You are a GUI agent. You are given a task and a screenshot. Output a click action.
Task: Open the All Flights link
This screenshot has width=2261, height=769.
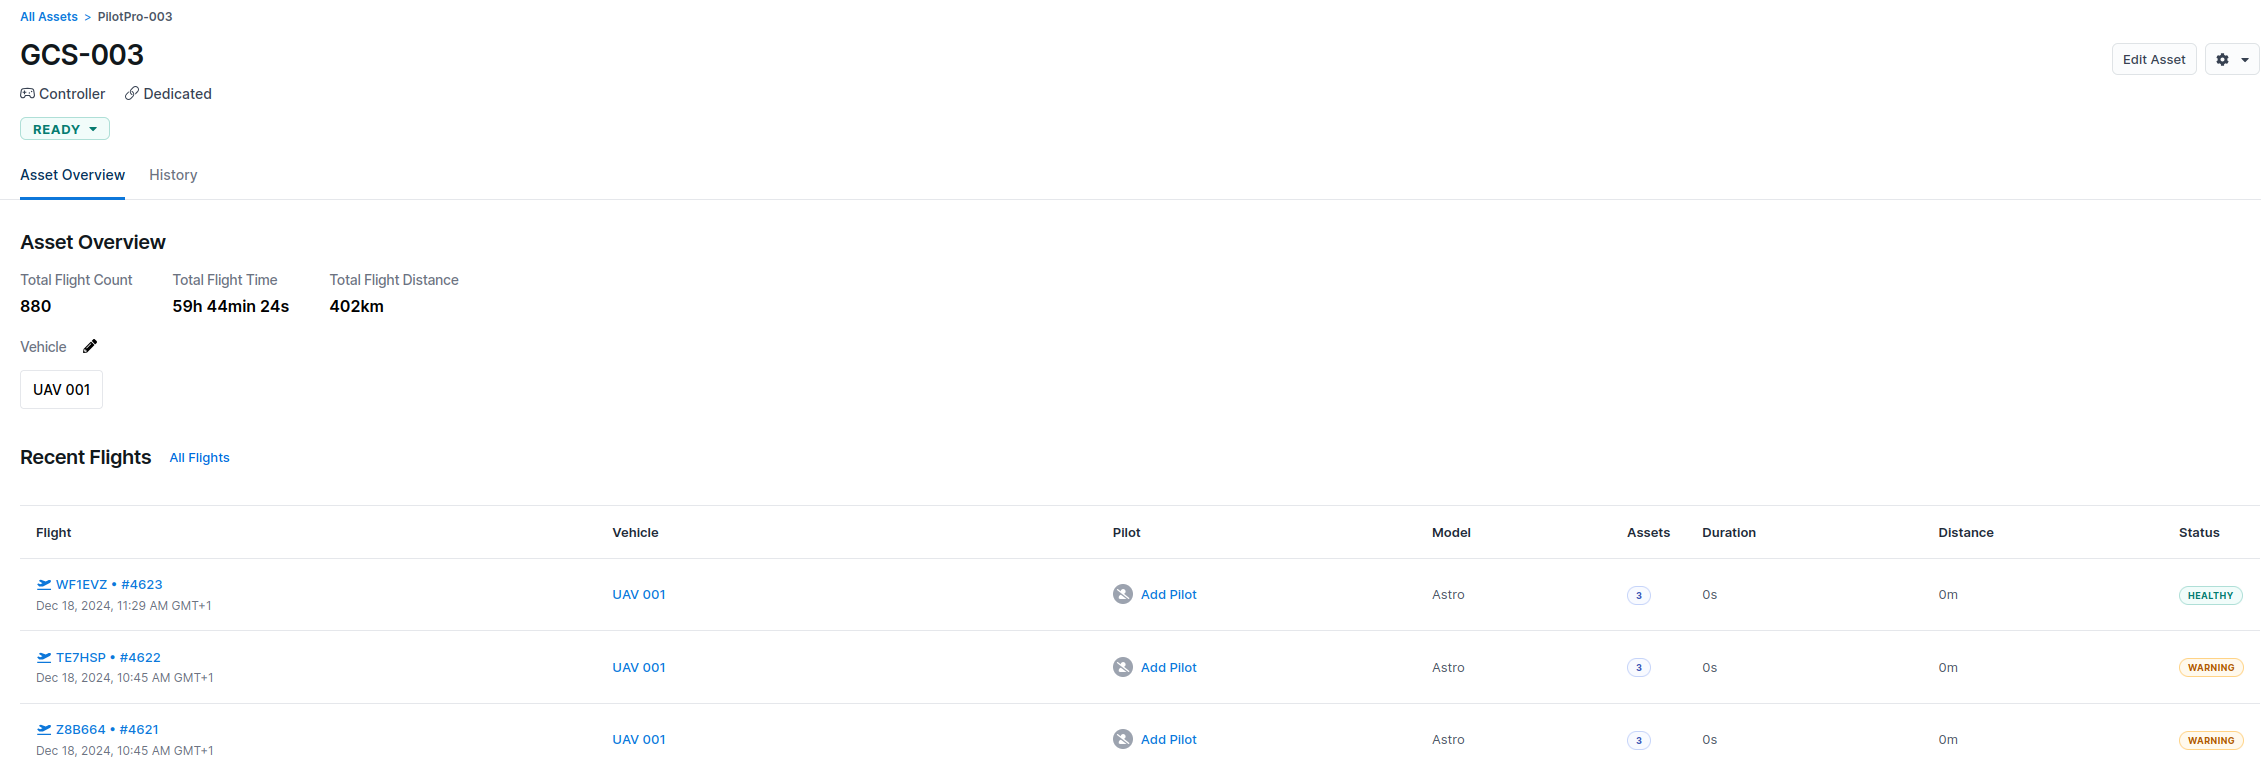click(x=199, y=458)
